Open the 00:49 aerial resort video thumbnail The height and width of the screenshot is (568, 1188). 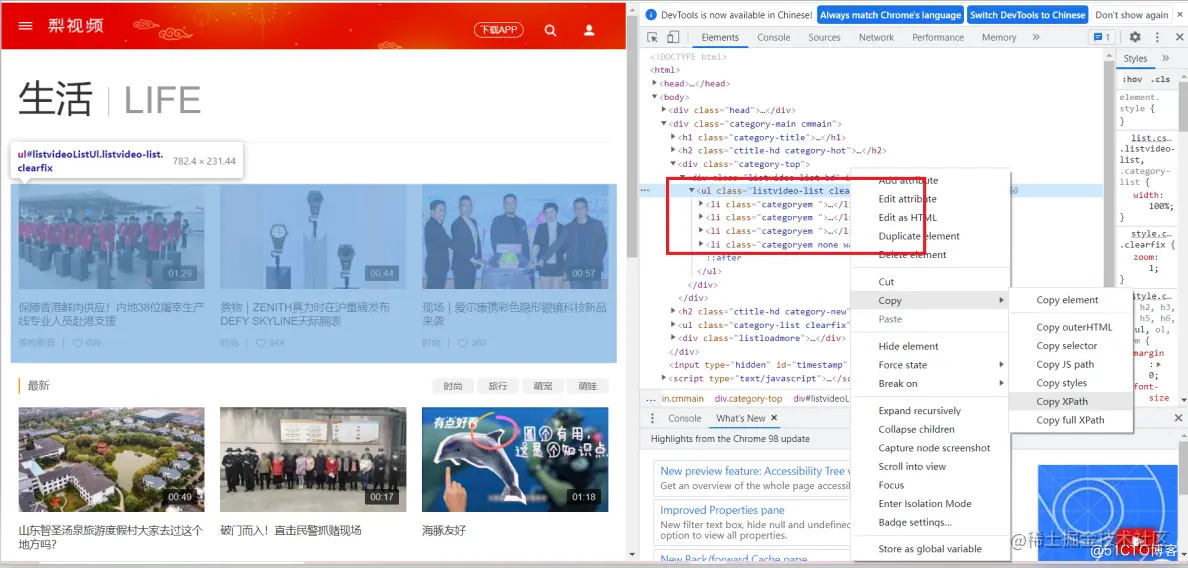click(111, 460)
